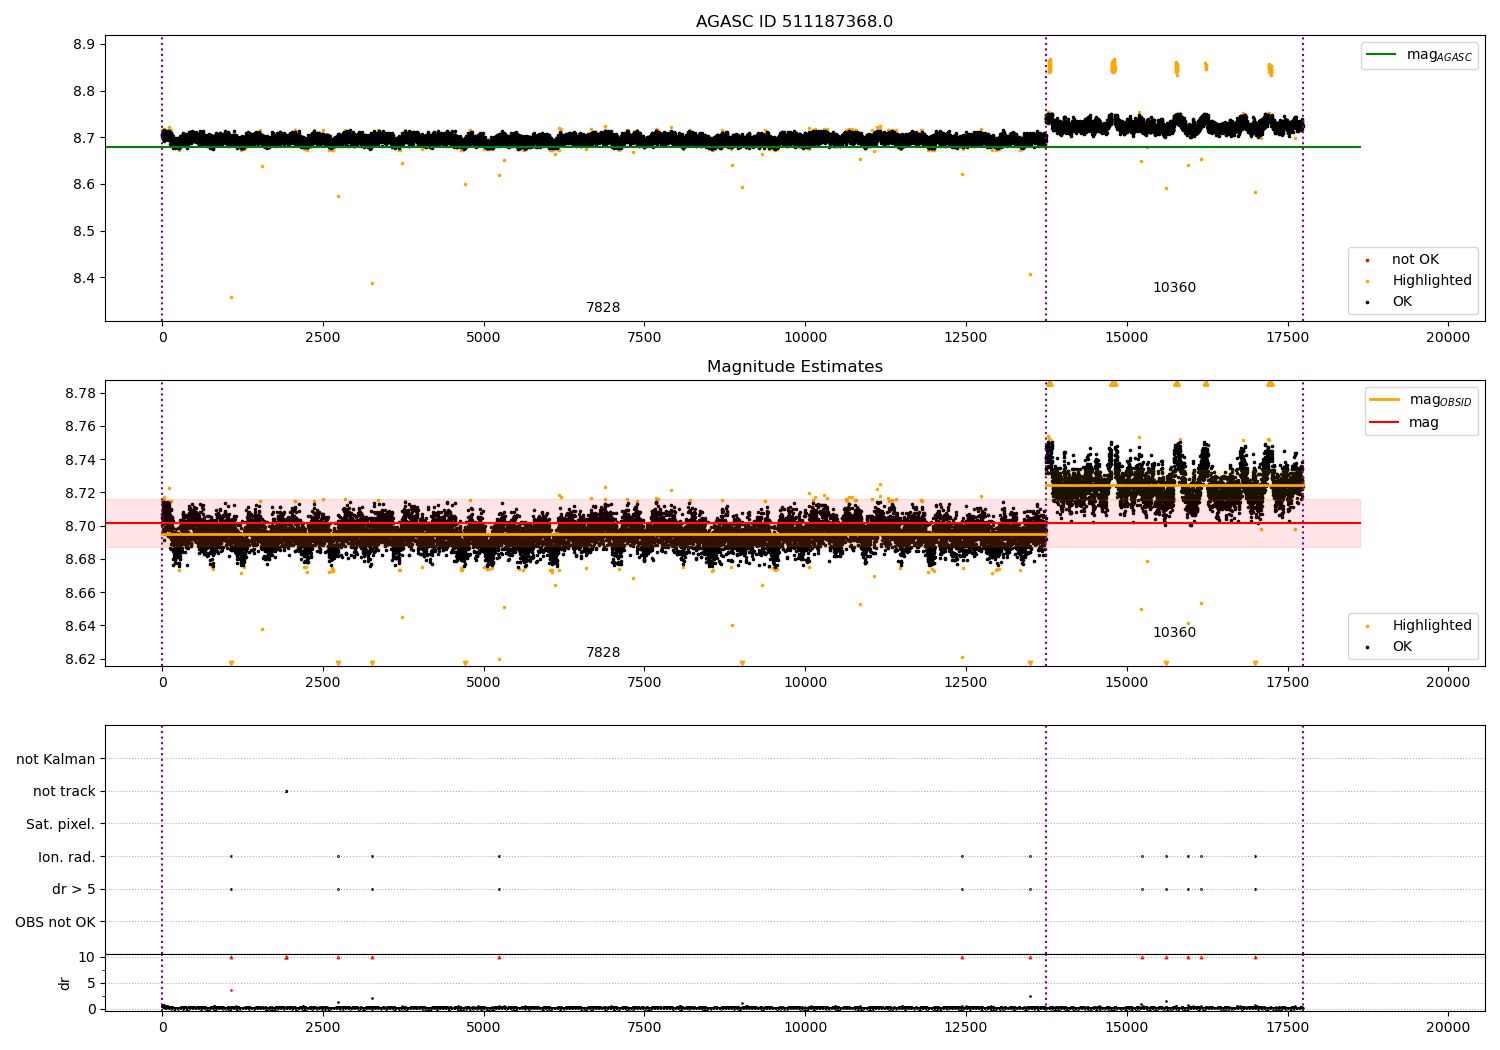Click the 15000 x-tick under the bottom plot
Image resolution: width=1500 pixels, height=1050 pixels.
coord(1126,1027)
